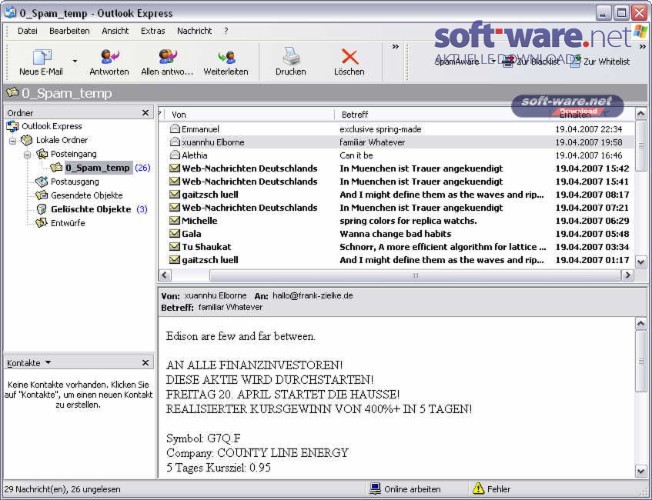Collapse the Lokale Ordner tree node
The width and height of the screenshot is (652, 500).
click(13, 141)
